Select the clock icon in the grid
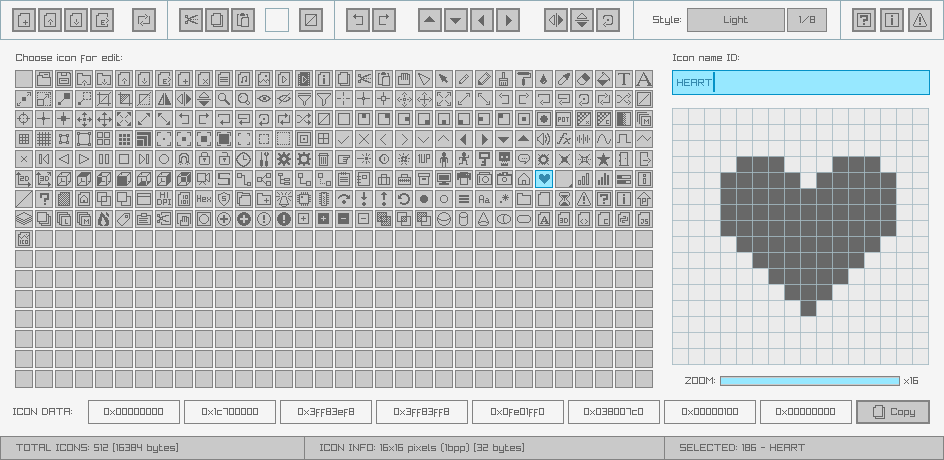 click(244, 159)
